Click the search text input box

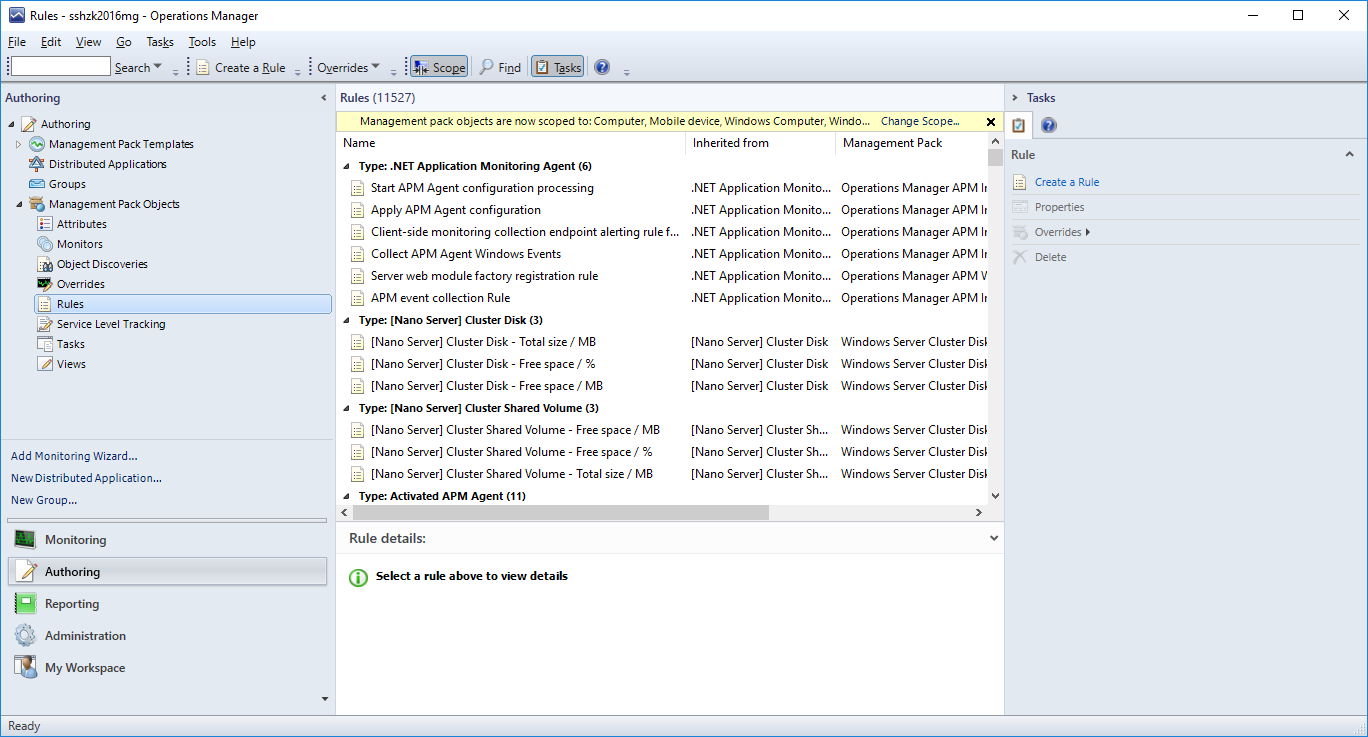[60, 67]
